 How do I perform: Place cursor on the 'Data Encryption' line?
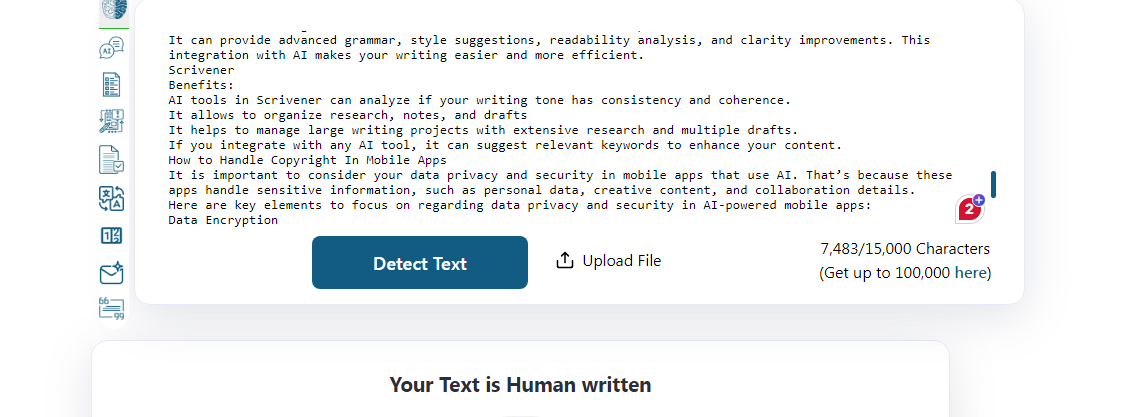pos(223,220)
